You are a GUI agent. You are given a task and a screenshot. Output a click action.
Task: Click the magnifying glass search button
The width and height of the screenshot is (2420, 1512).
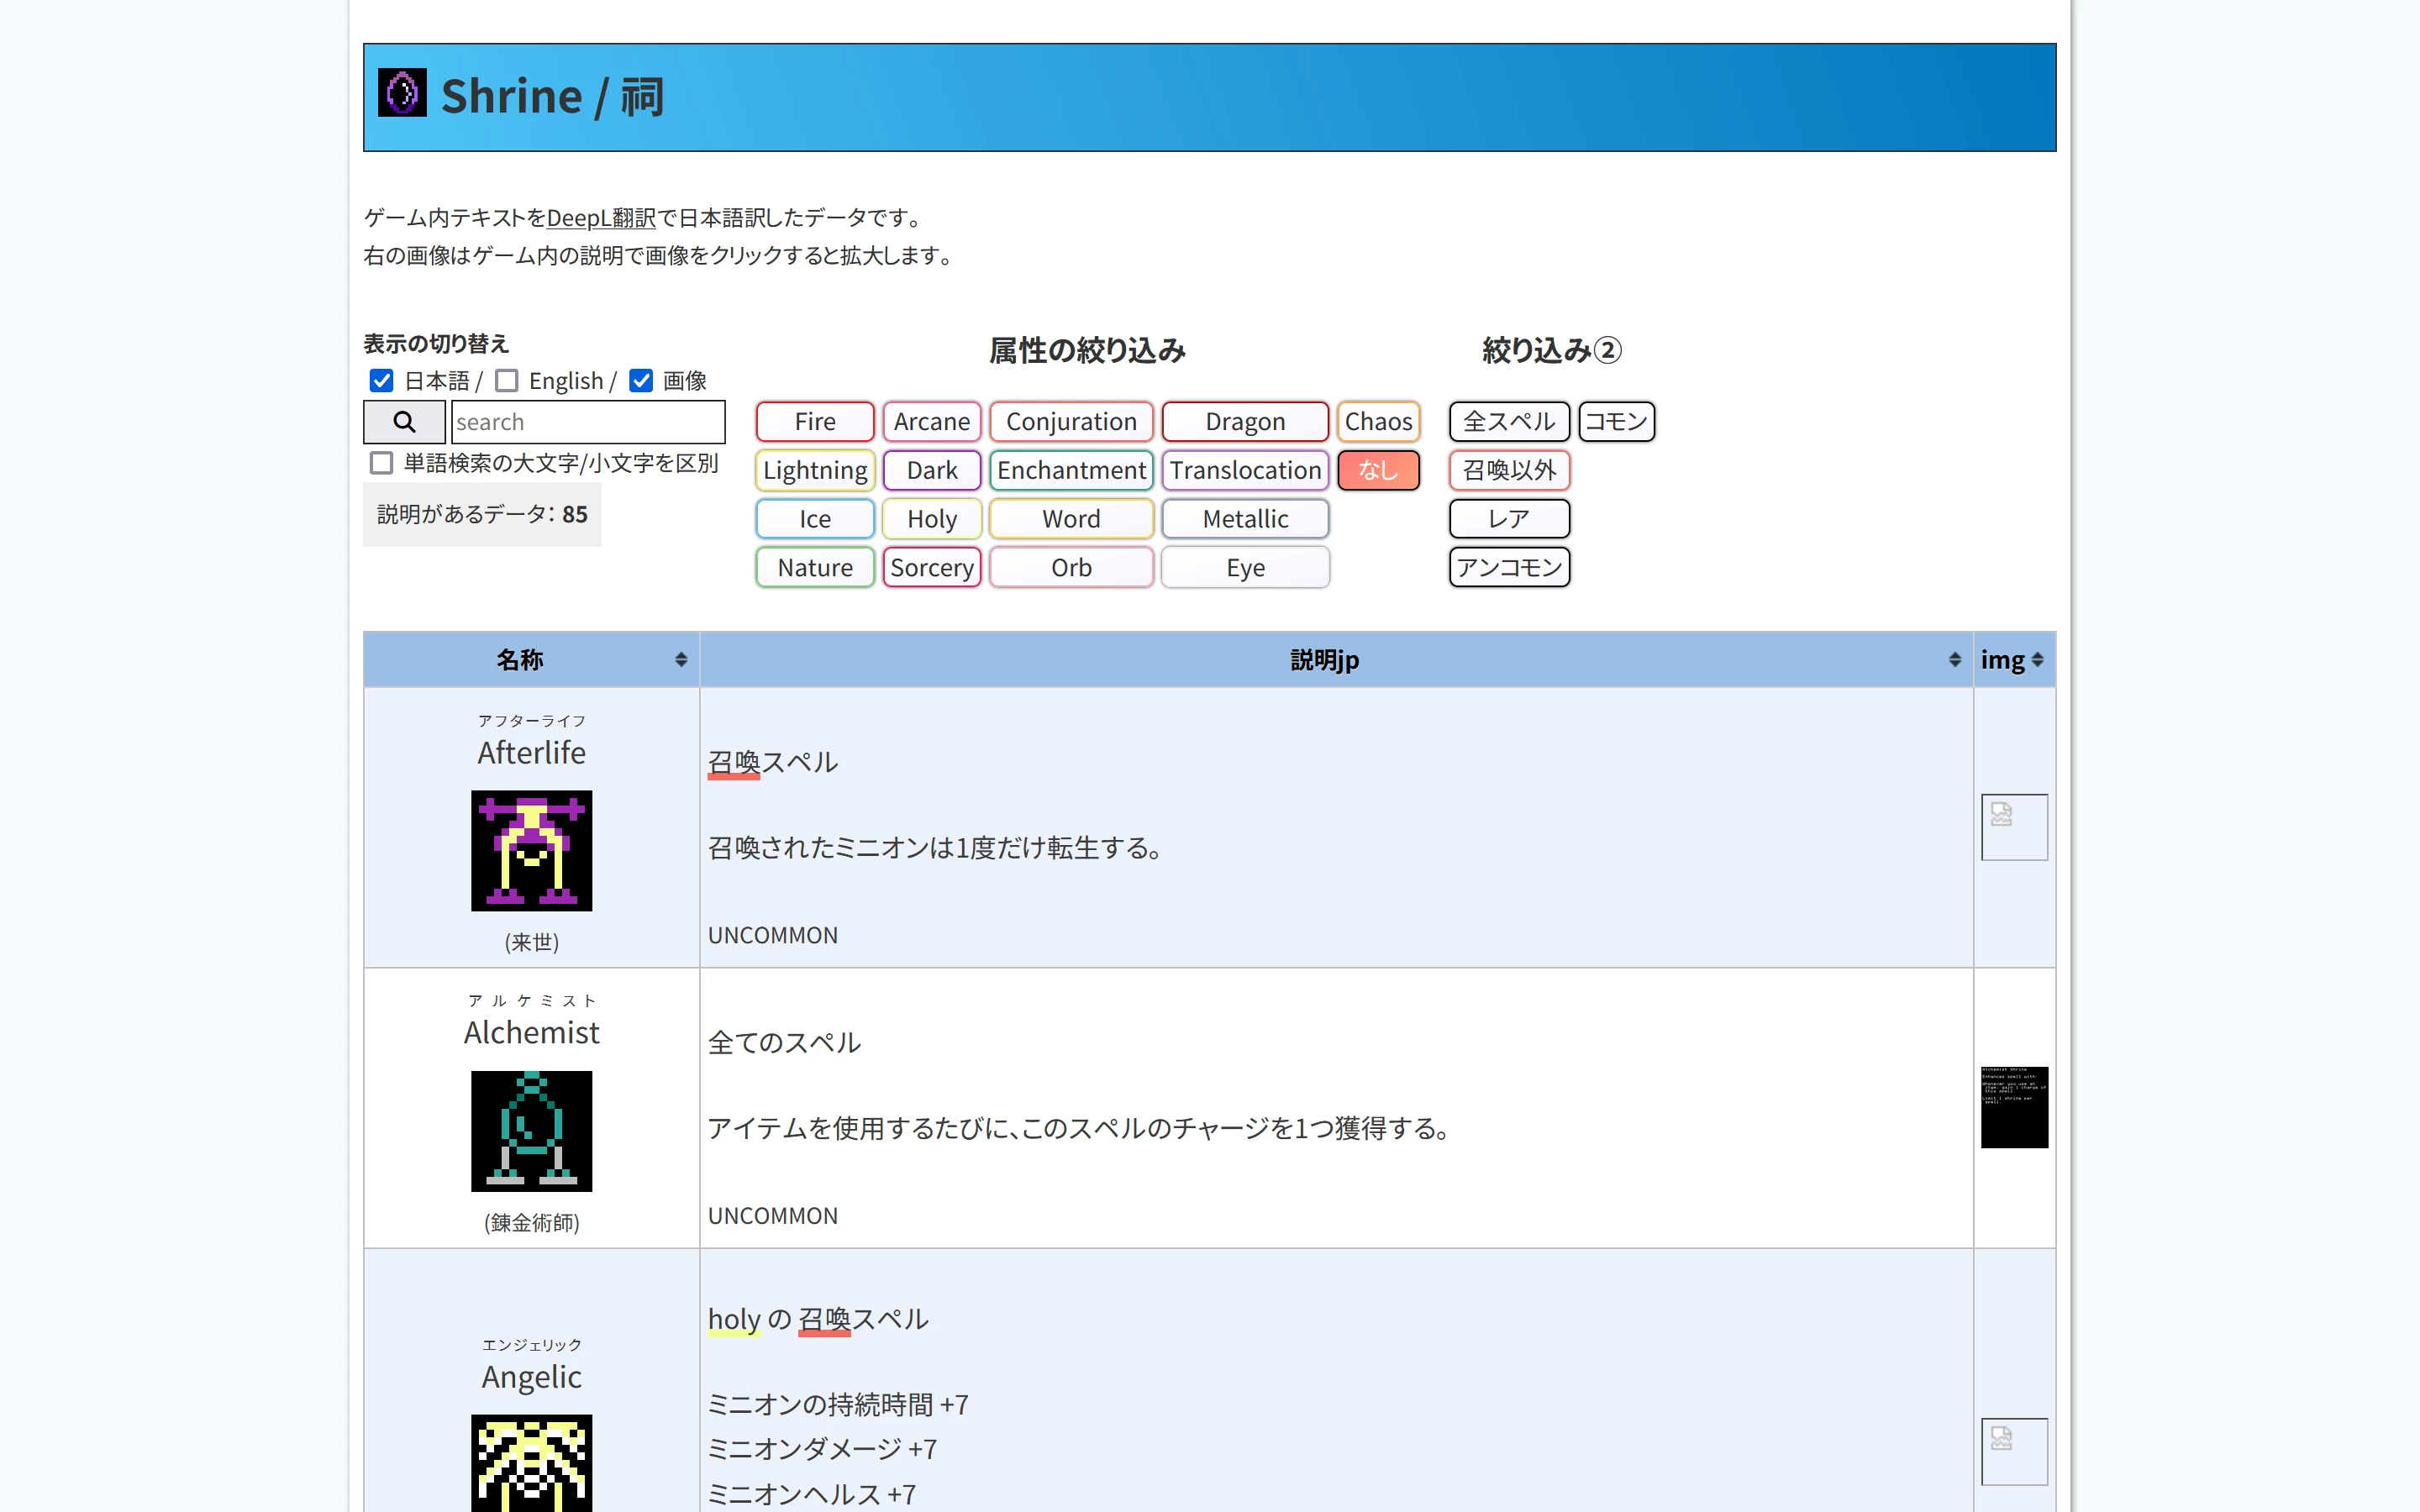(403, 422)
